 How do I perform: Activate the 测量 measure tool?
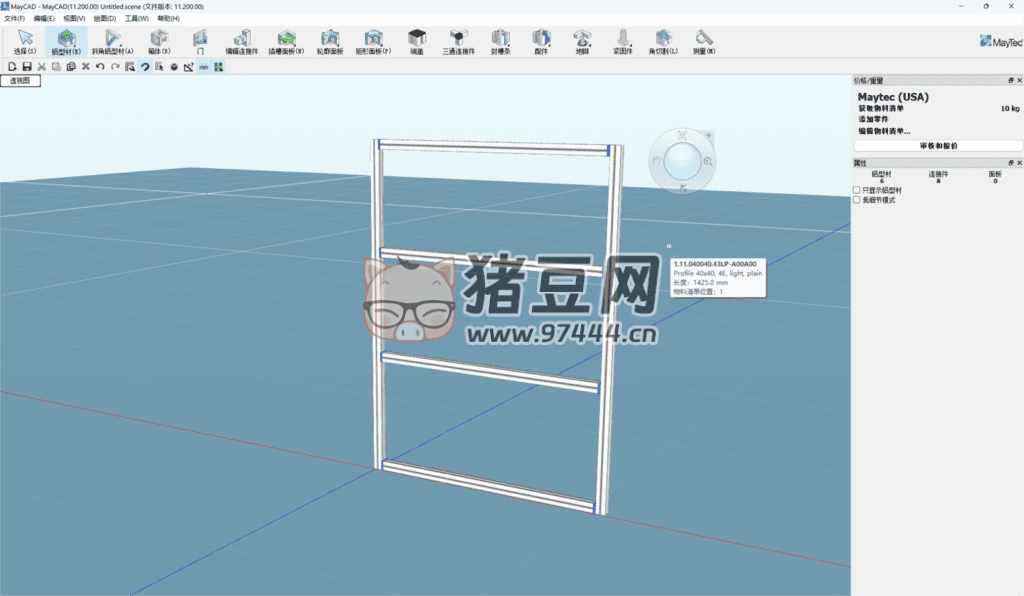coord(704,41)
